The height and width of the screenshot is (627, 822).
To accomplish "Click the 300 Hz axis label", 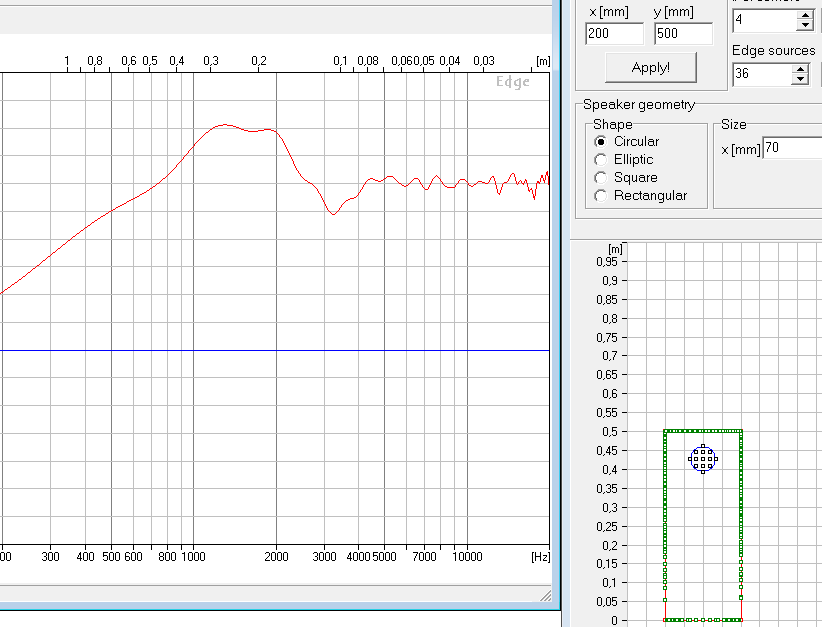I will 50,557.
